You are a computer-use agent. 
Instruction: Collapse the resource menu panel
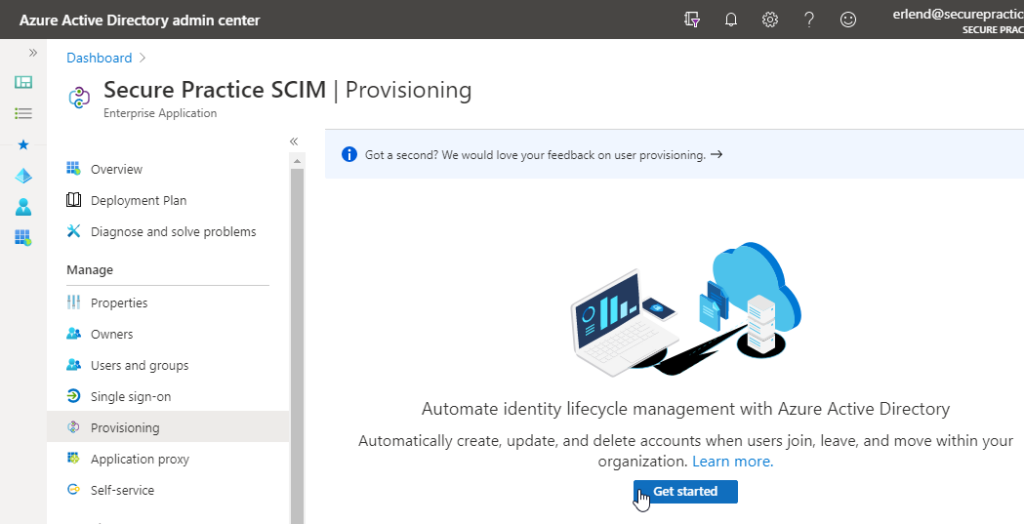pyautogui.click(x=294, y=141)
